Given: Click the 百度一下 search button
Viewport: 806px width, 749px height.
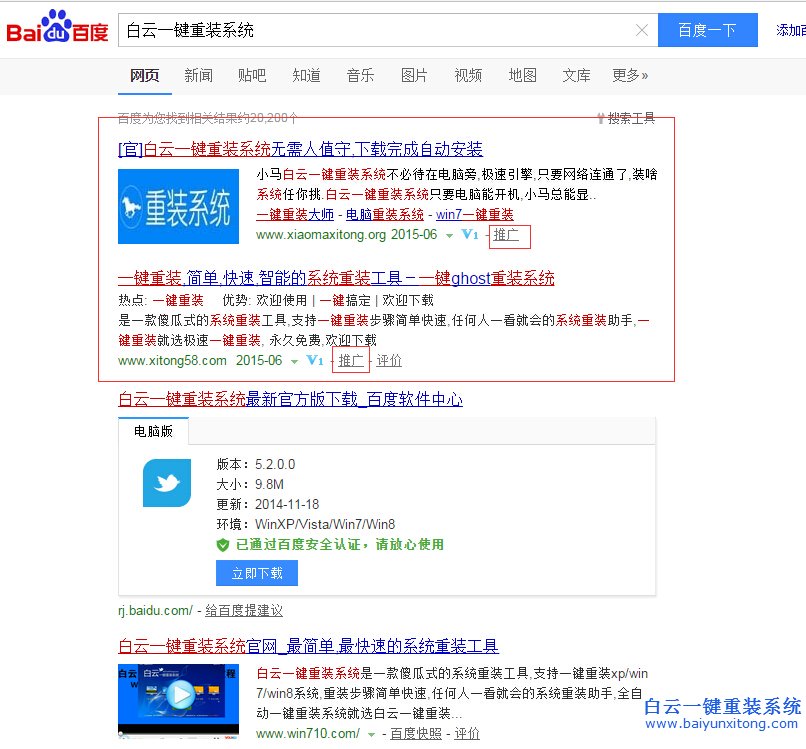Looking at the screenshot, I should click(x=707, y=30).
